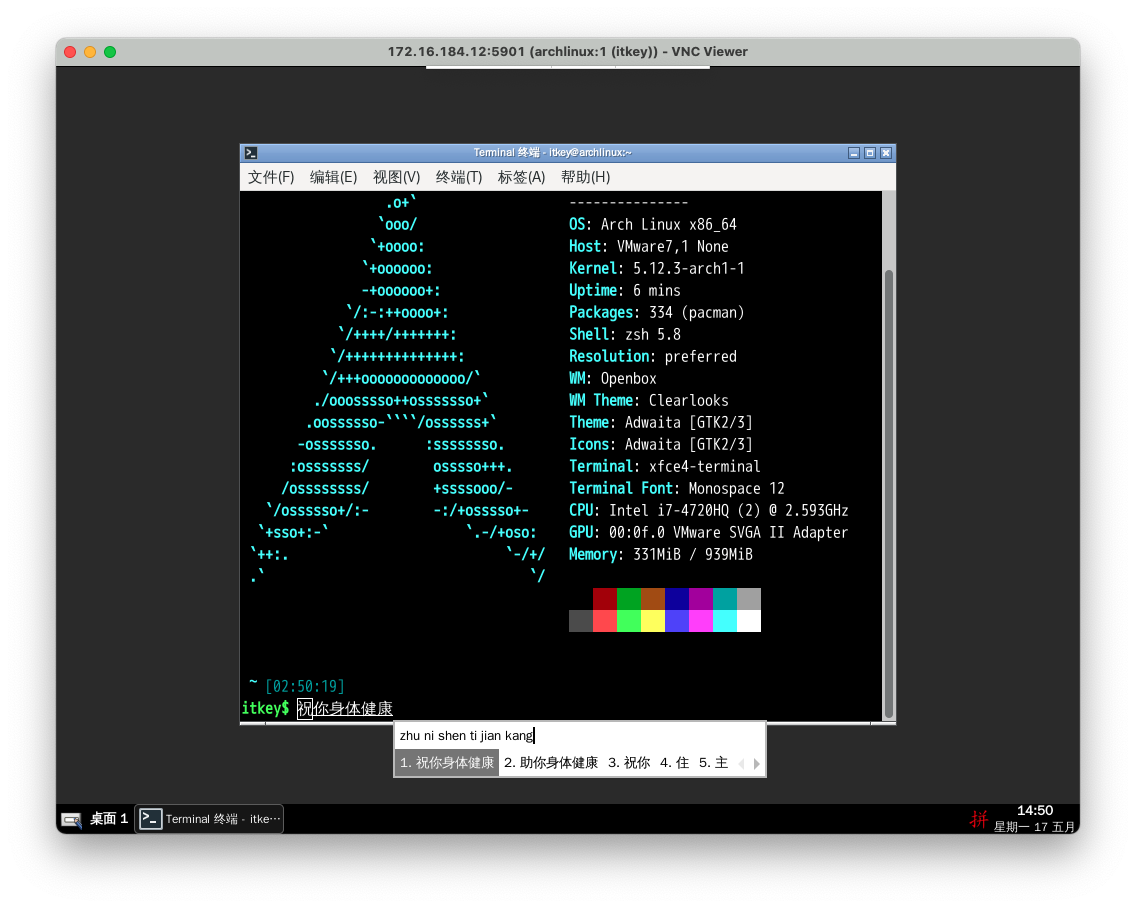The image size is (1136, 908).
Task: Click the '星期一 17 五月' date text
Action: click(x=1034, y=827)
